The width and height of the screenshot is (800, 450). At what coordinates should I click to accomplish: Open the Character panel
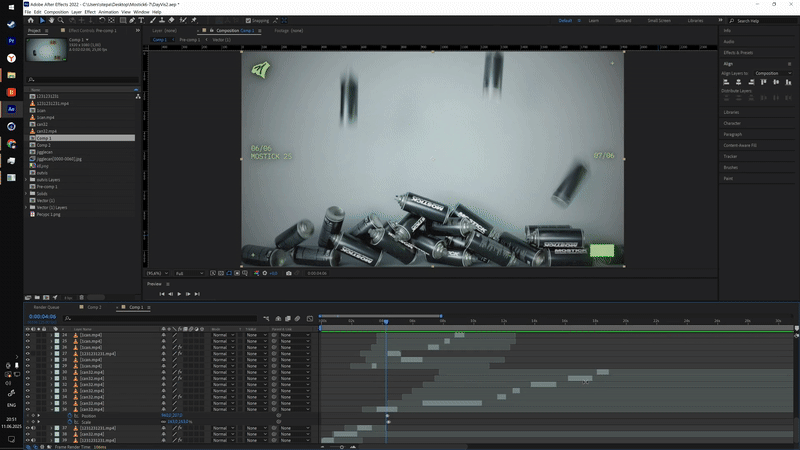point(732,123)
